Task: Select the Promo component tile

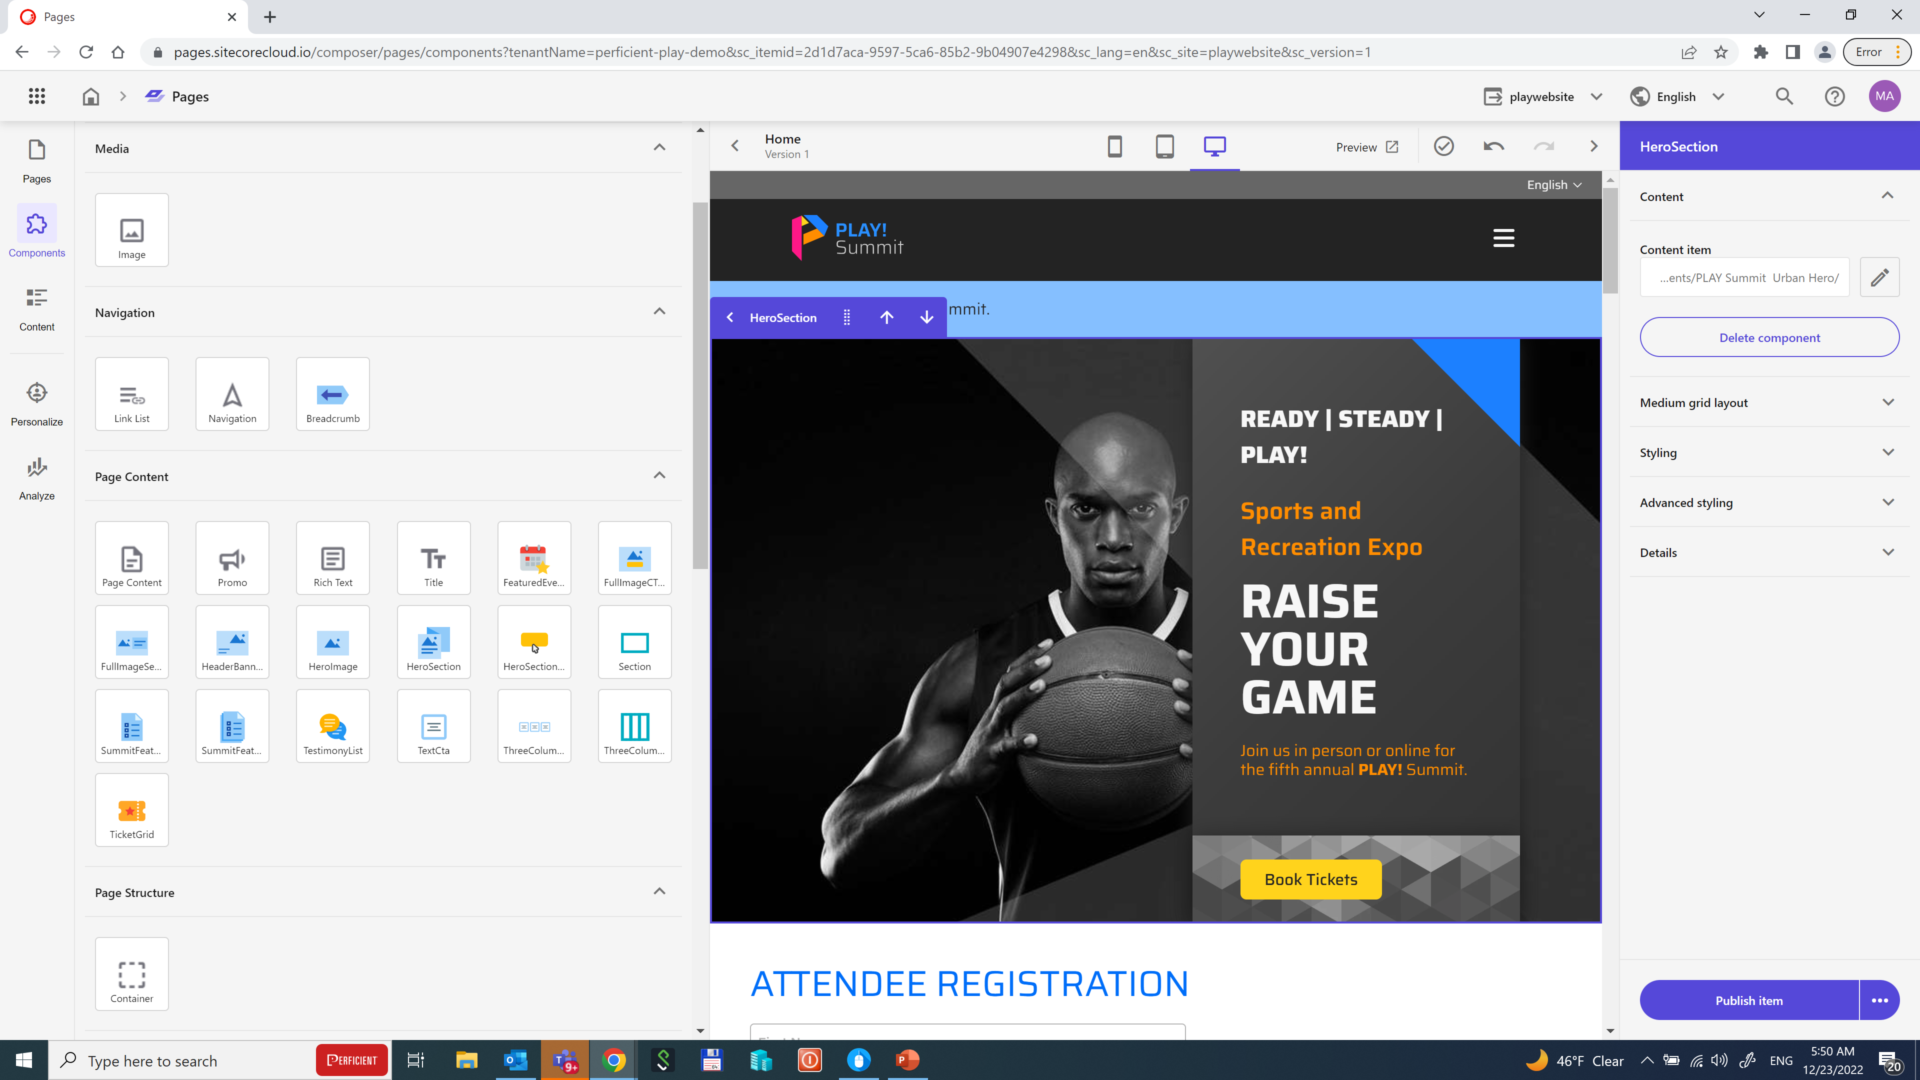Action: 232,558
